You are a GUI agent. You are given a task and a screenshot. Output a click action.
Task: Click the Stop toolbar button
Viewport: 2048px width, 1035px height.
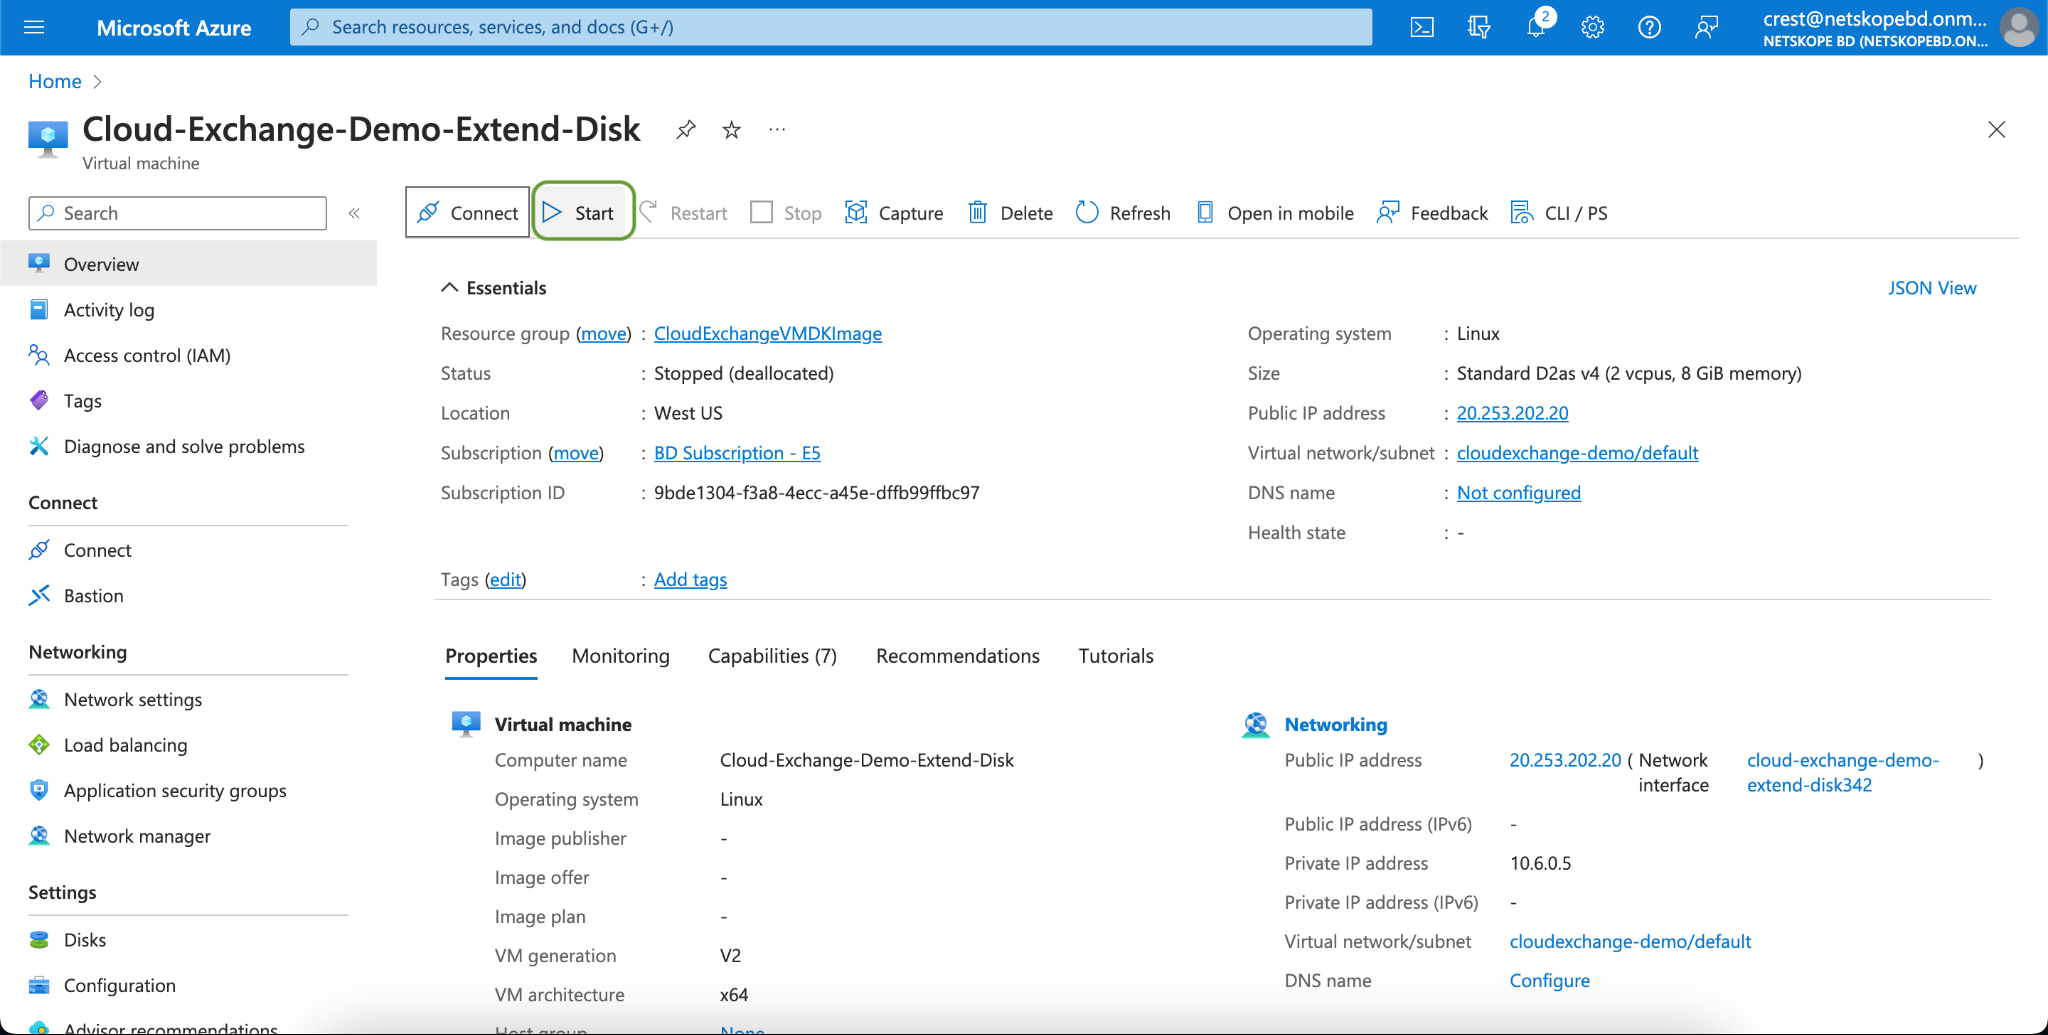[x=786, y=213]
